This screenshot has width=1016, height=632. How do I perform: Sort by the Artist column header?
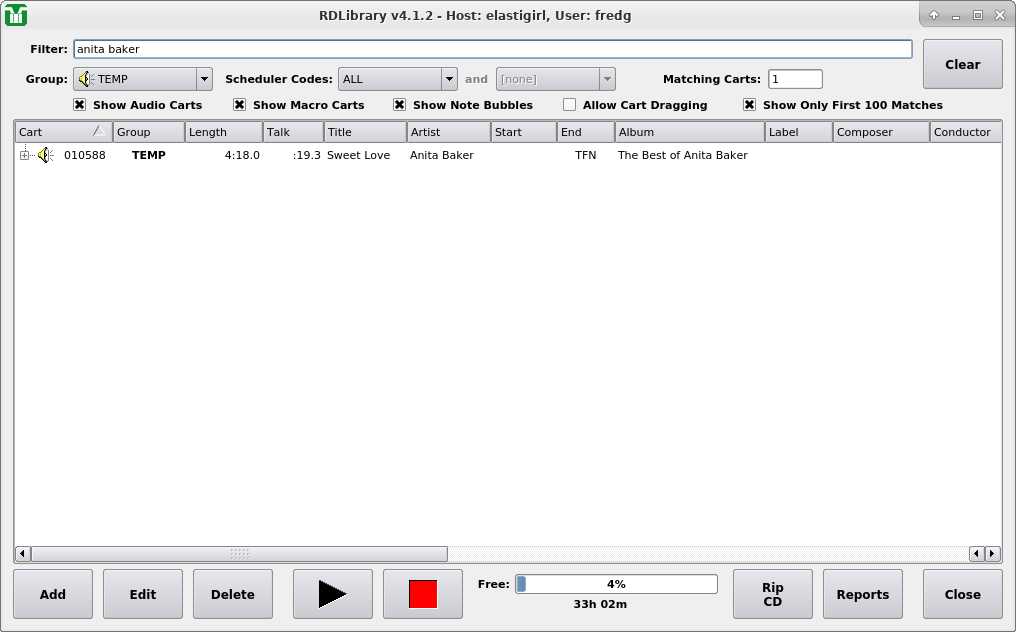point(448,132)
